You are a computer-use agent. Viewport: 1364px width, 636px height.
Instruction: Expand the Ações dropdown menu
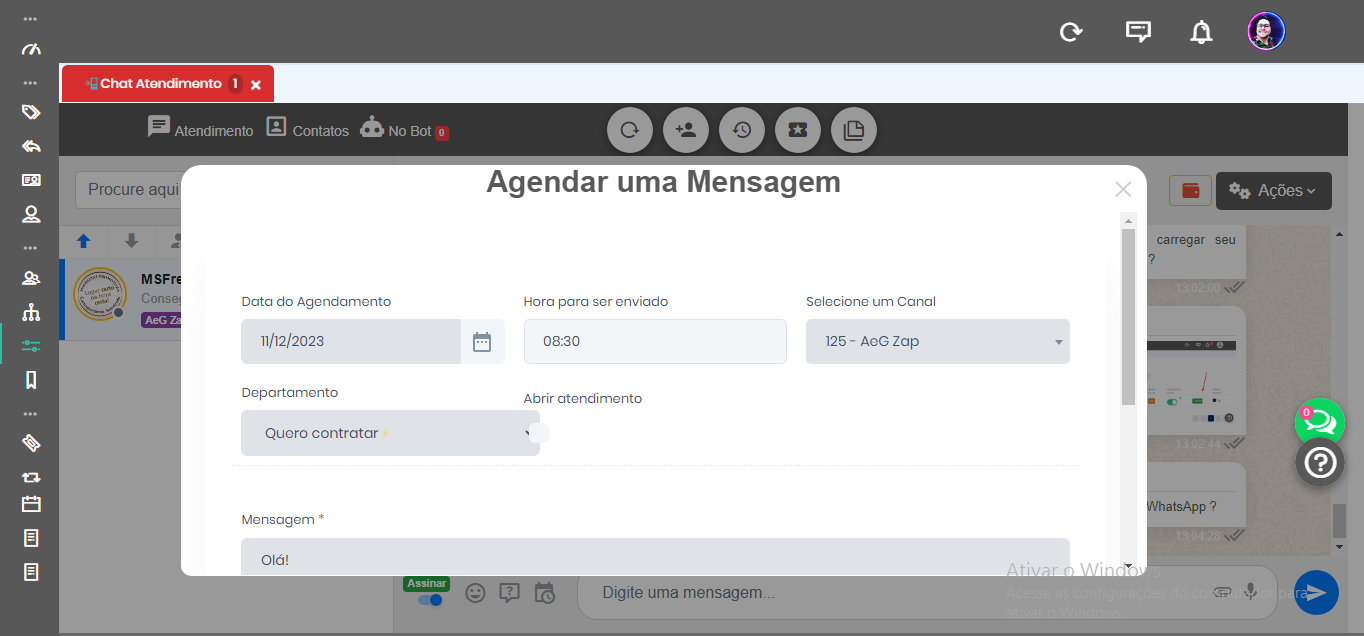click(x=1273, y=190)
